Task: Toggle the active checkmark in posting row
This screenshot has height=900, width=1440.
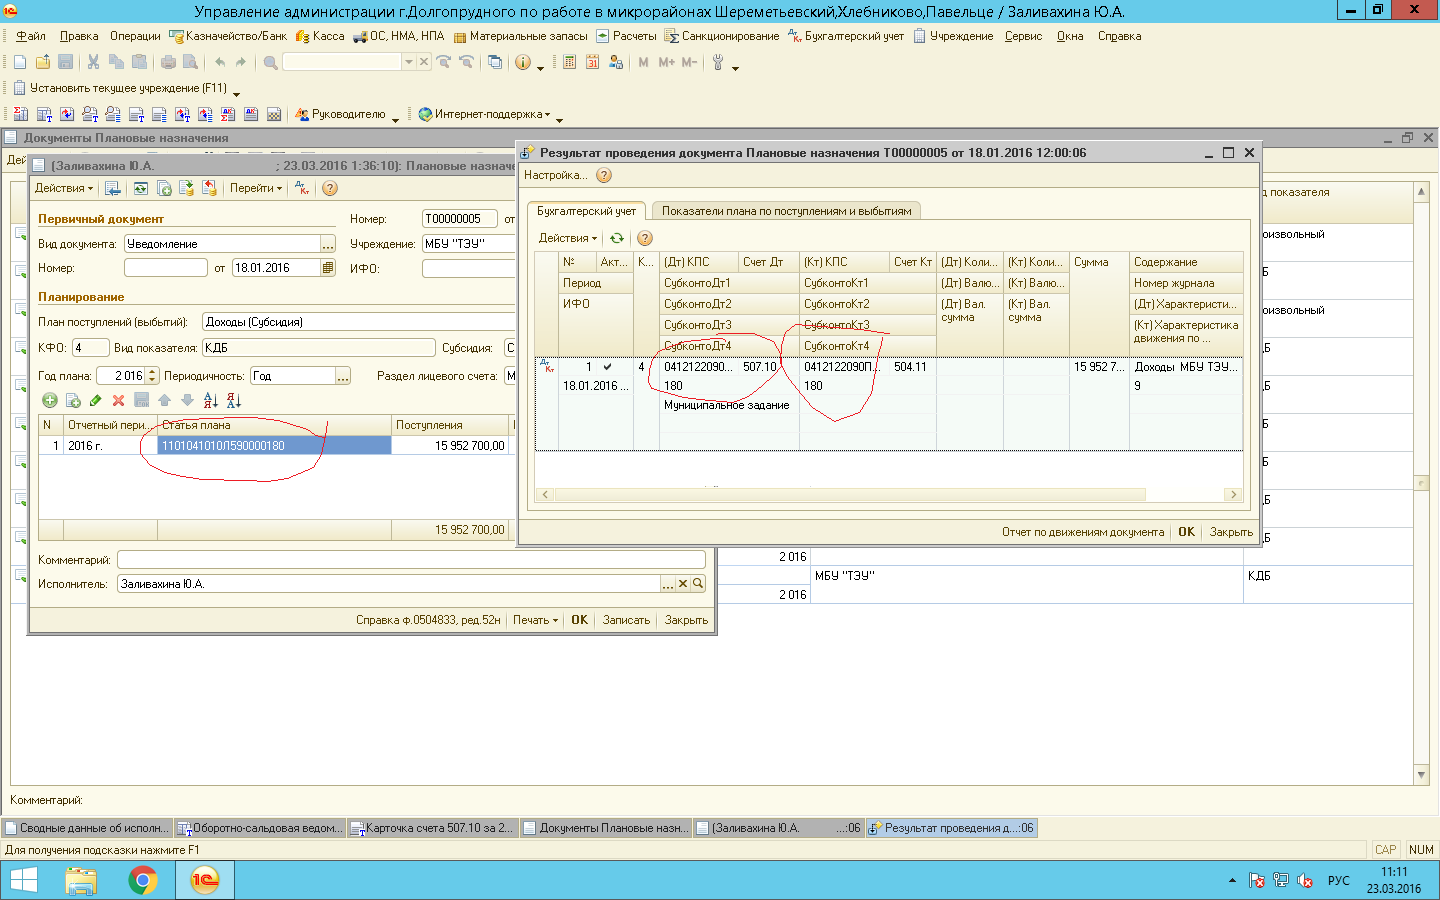Action: pos(607,367)
